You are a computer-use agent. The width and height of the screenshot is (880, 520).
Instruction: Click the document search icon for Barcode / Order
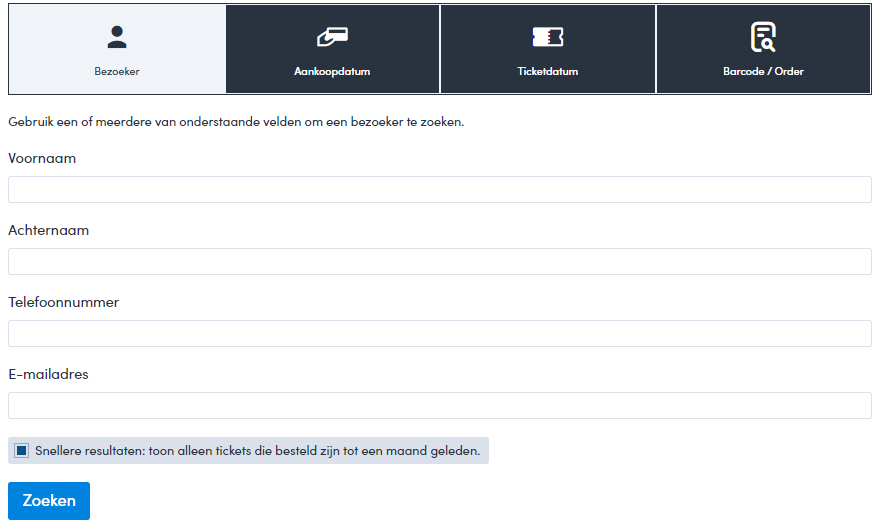pos(763,37)
